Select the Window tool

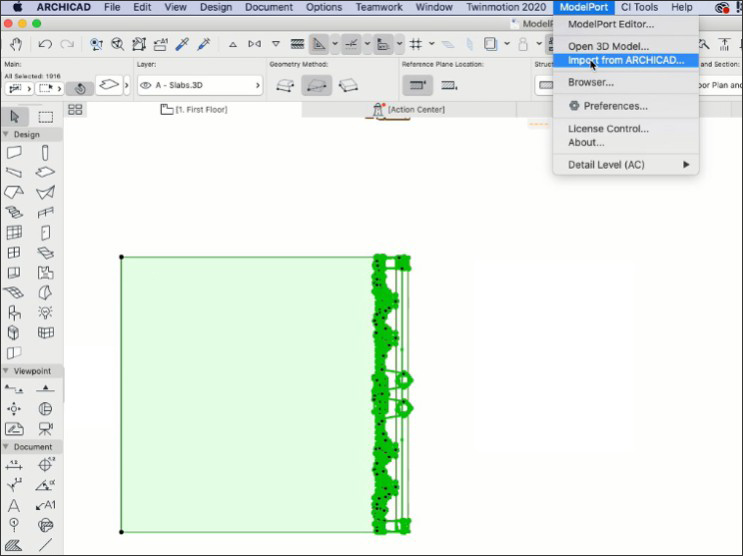(x=14, y=252)
